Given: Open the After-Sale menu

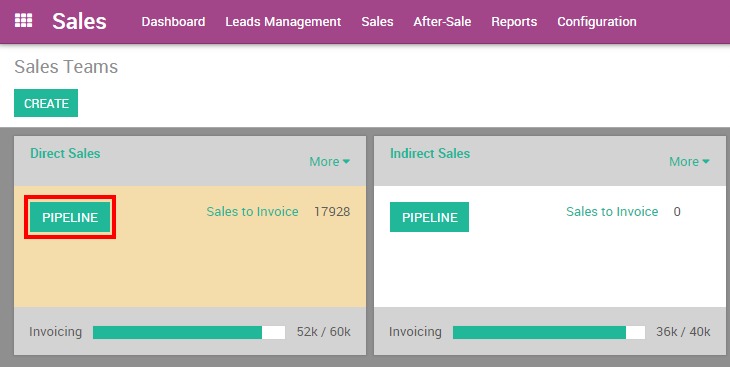Looking at the screenshot, I should click(x=442, y=21).
